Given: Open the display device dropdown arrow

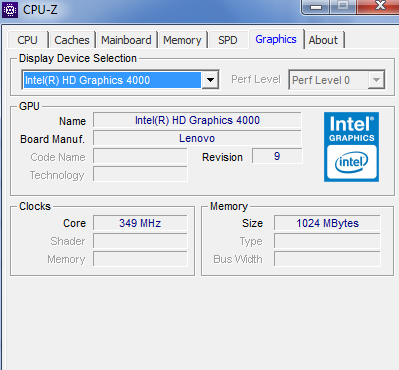Looking at the screenshot, I should pos(210,80).
